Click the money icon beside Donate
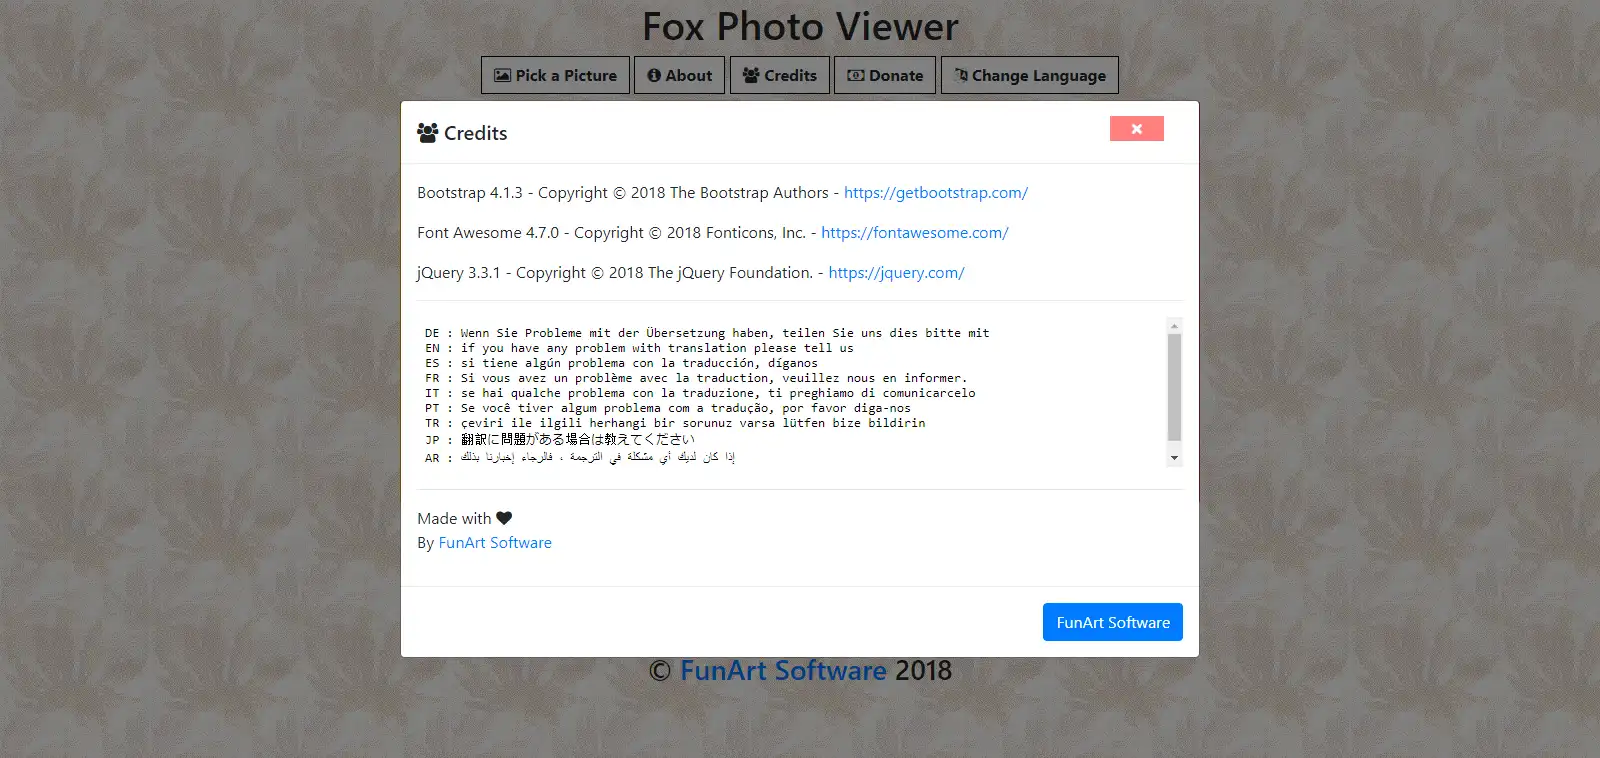Screen dimensions: 1600x758 pos(856,75)
